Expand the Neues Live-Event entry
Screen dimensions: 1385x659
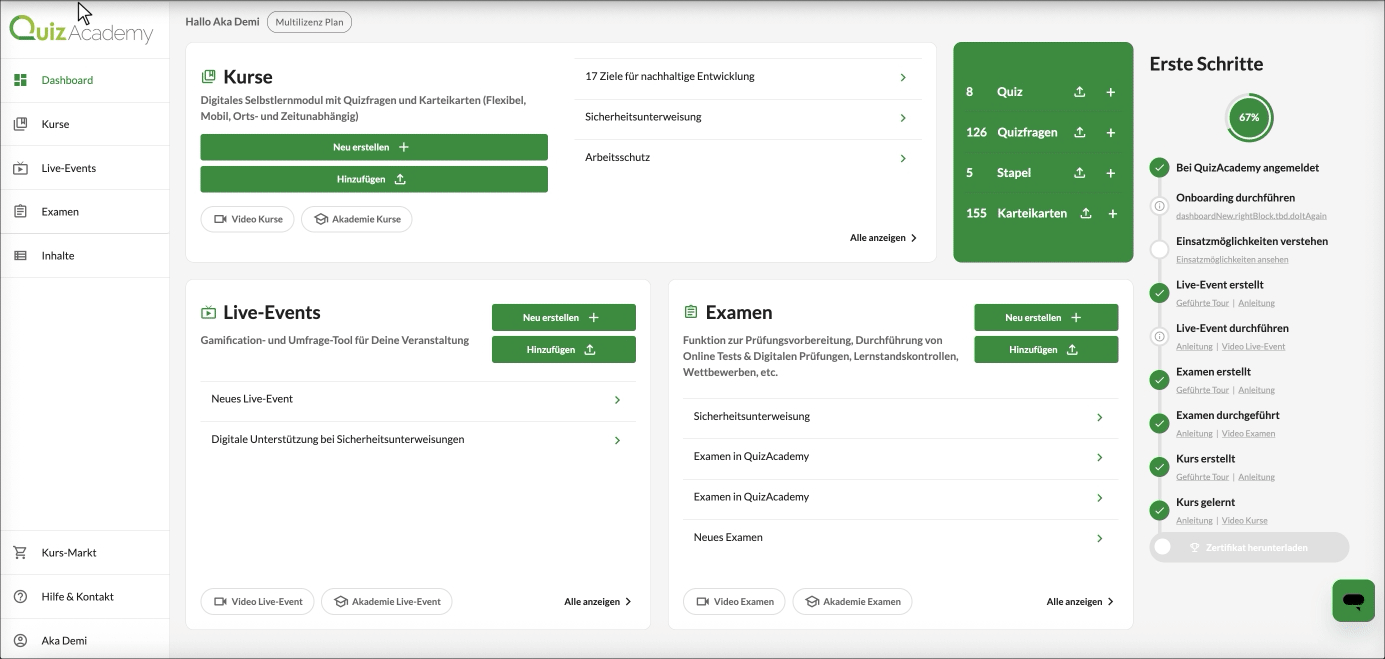pos(617,398)
